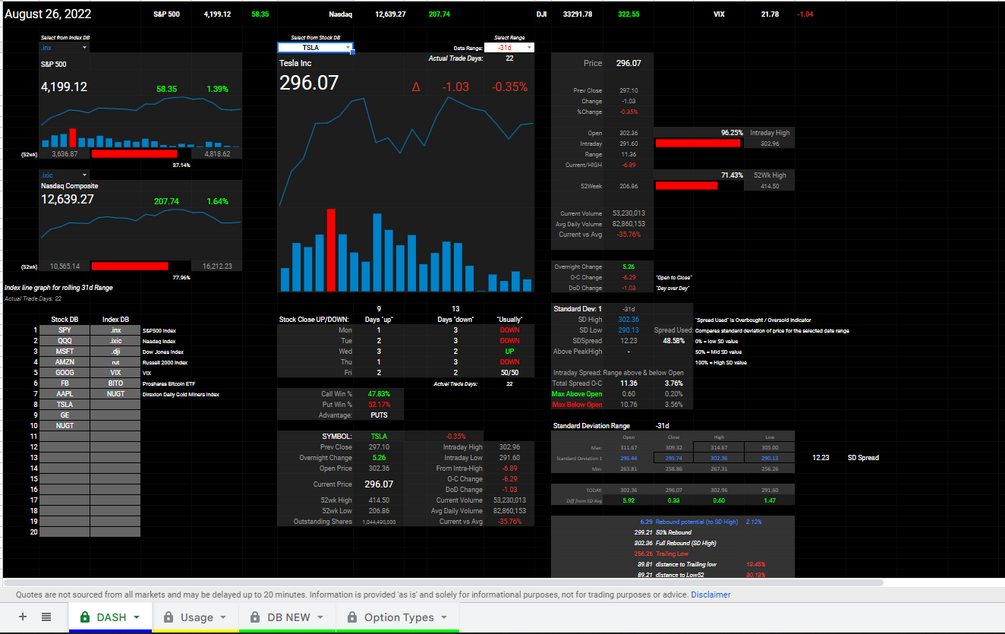Click the lock icon on Usage tab
This screenshot has height=634, width=1005.
169,617
